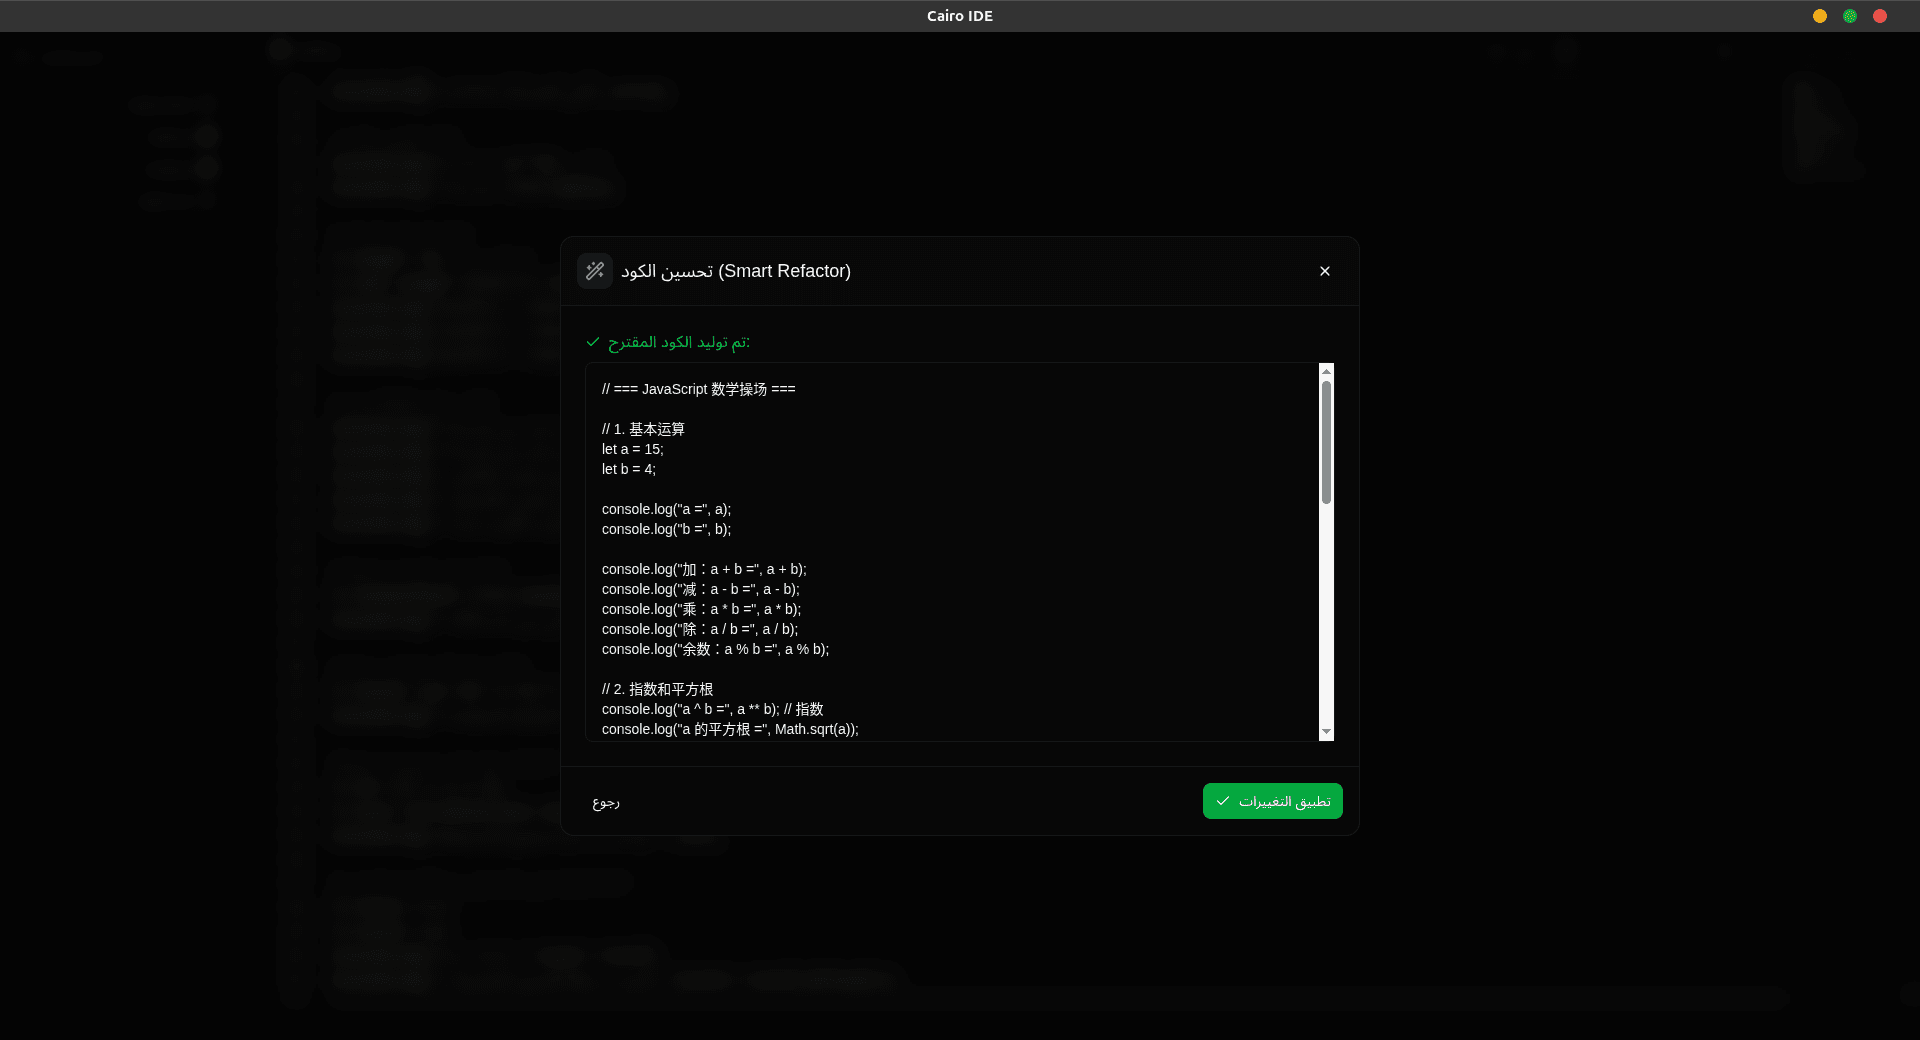This screenshot has width=1920, height=1040.
Task: Maximize window with the green button
Action: pyautogui.click(x=1850, y=16)
